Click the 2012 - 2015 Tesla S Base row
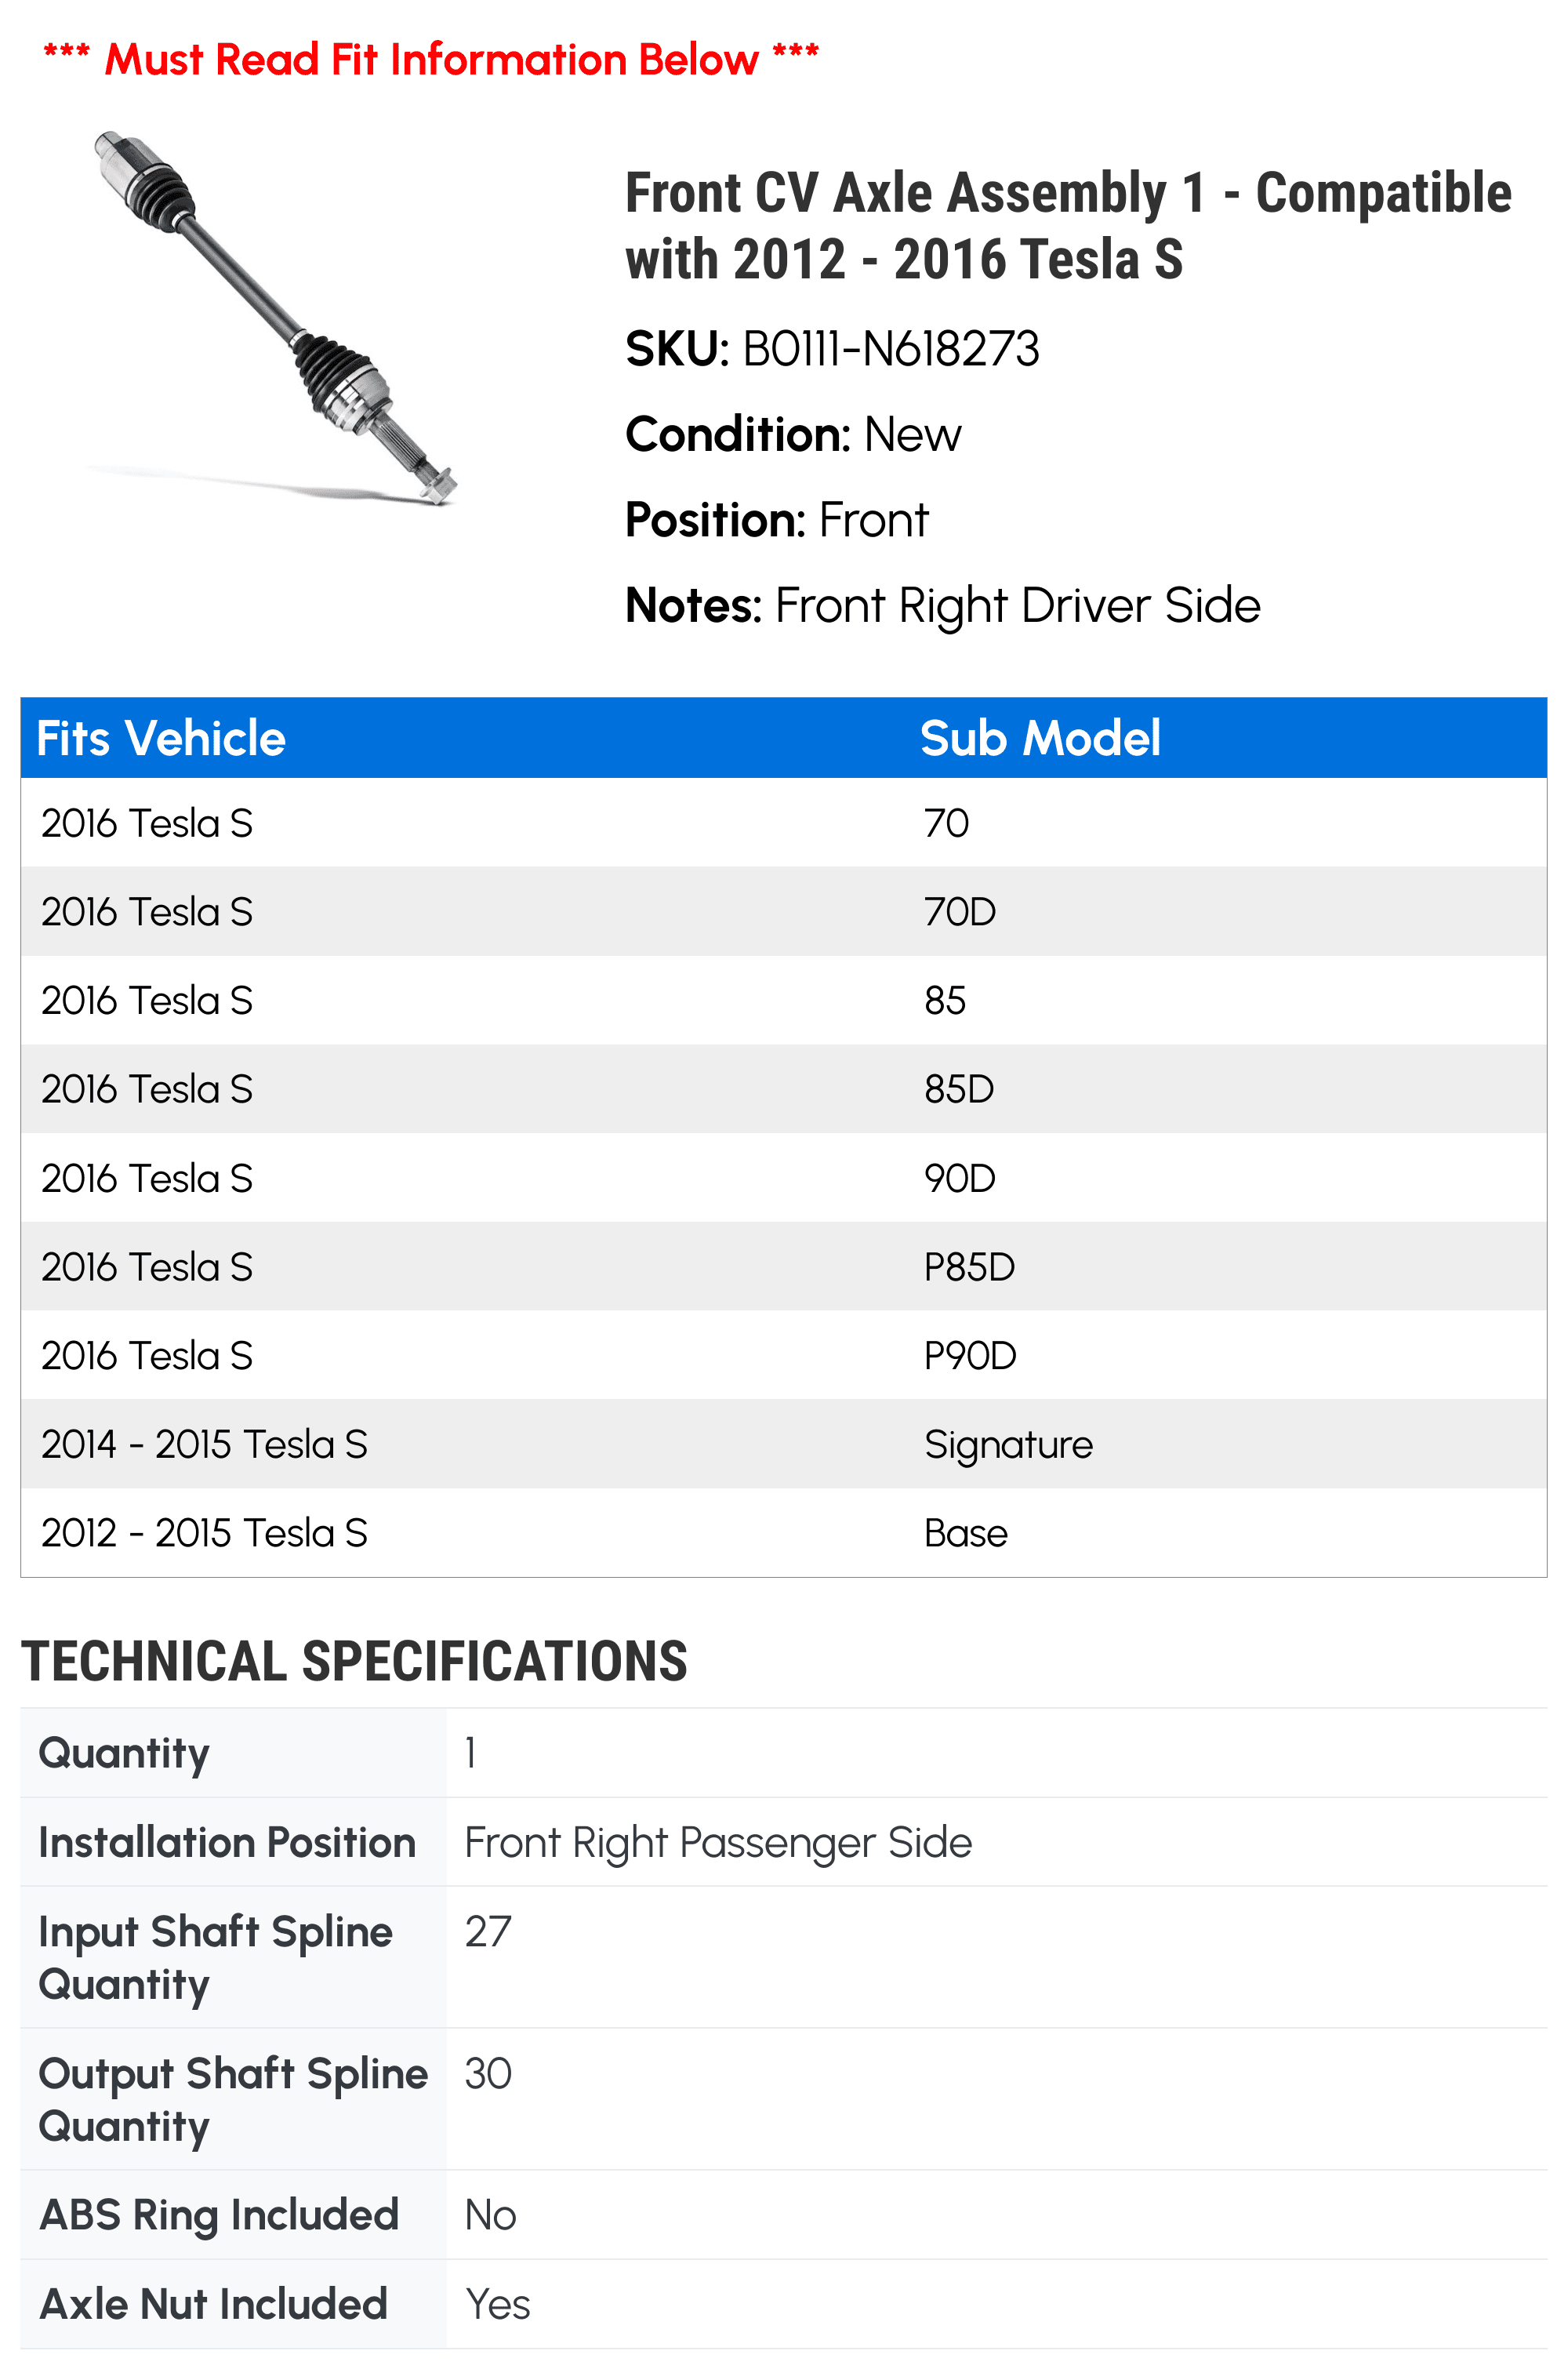Screen dimensions: 1568x2369 pyautogui.click(x=784, y=1533)
